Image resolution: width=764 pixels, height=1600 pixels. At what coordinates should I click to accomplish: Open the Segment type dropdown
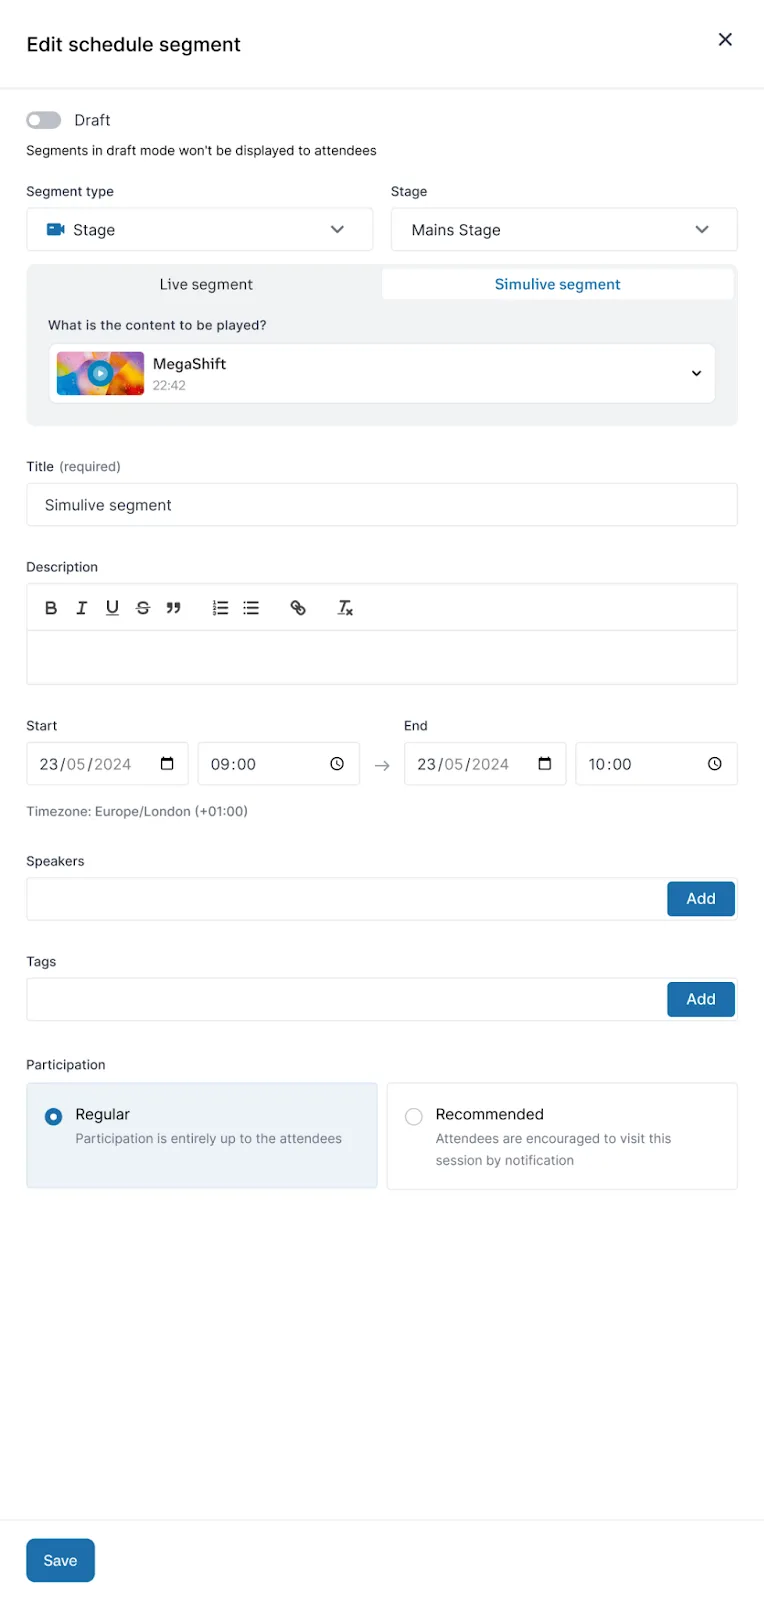click(199, 230)
